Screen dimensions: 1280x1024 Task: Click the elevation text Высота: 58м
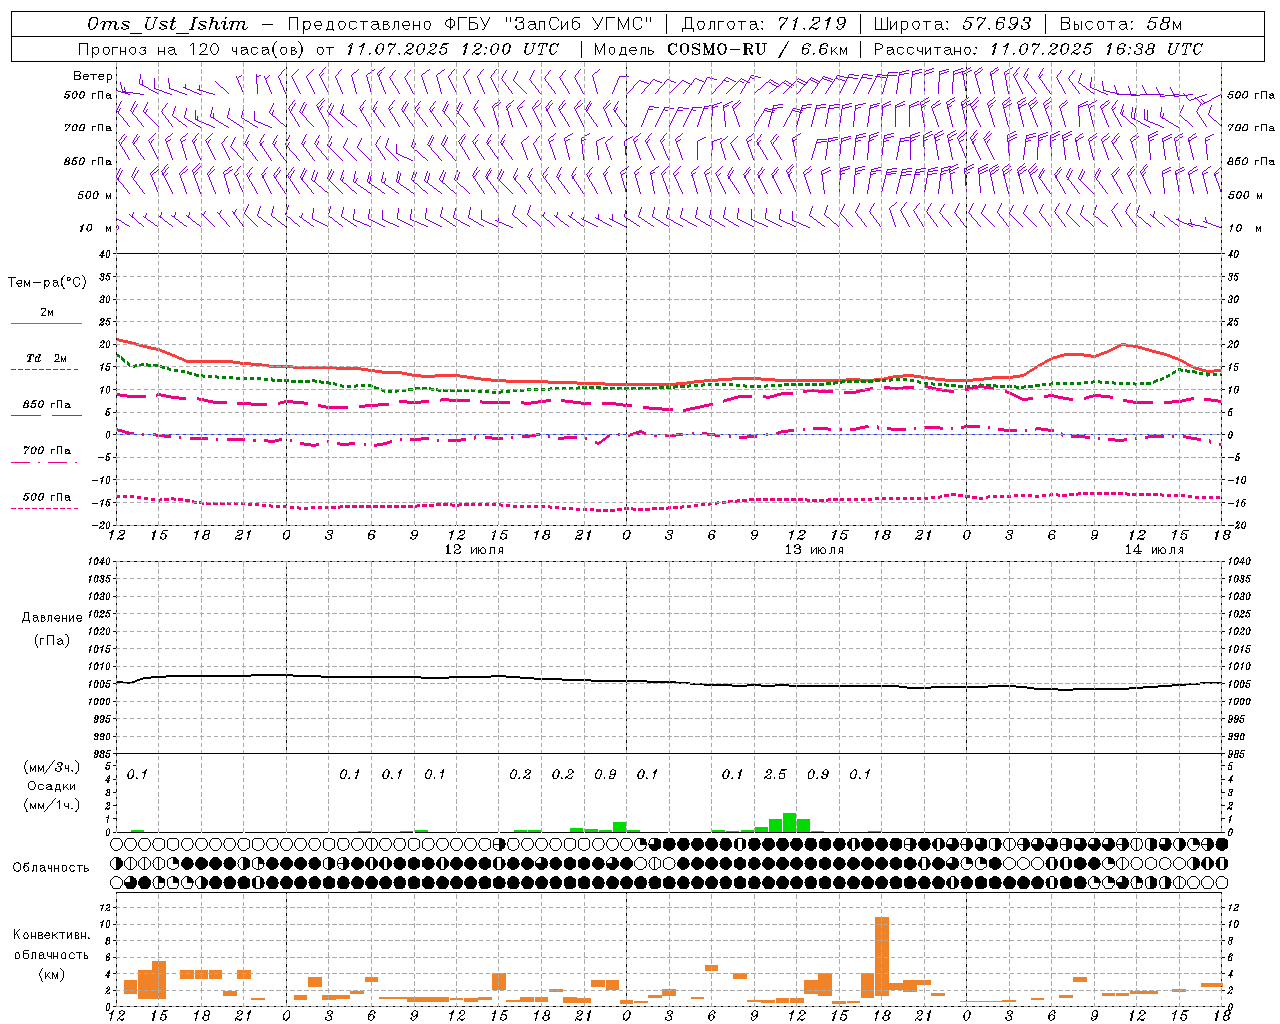click(x=1121, y=24)
